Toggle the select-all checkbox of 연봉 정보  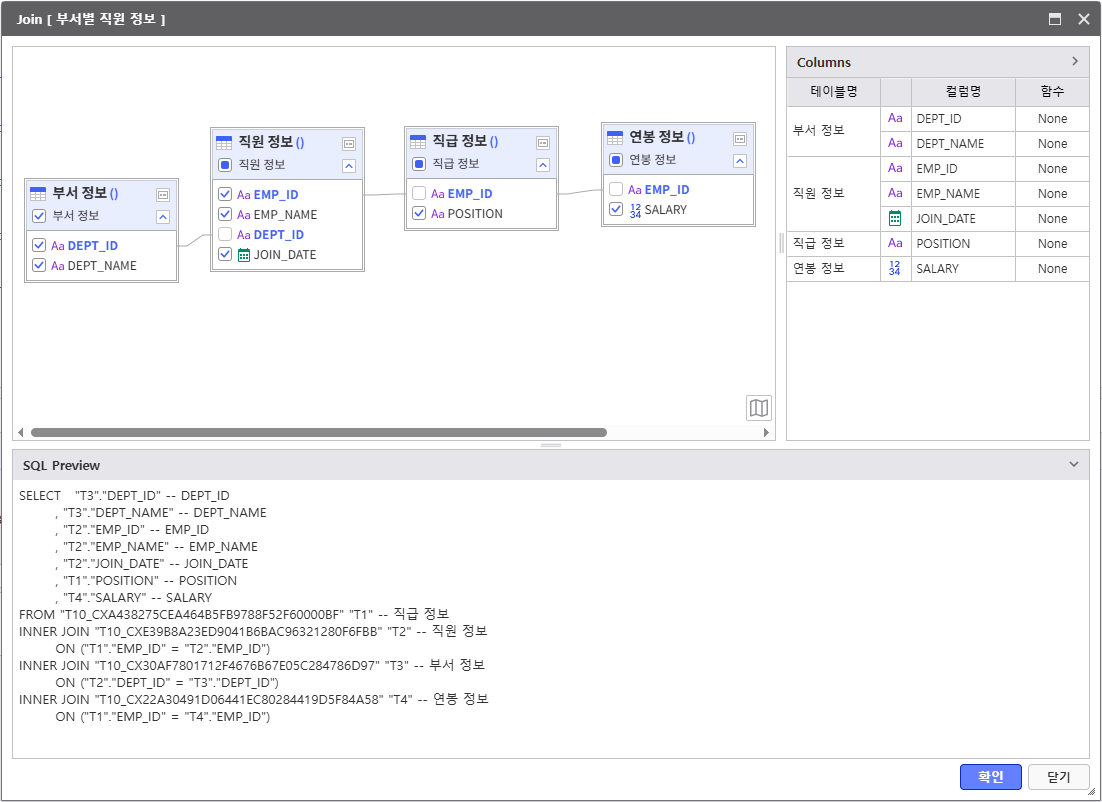pyautogui.click(x=616, y=160)
